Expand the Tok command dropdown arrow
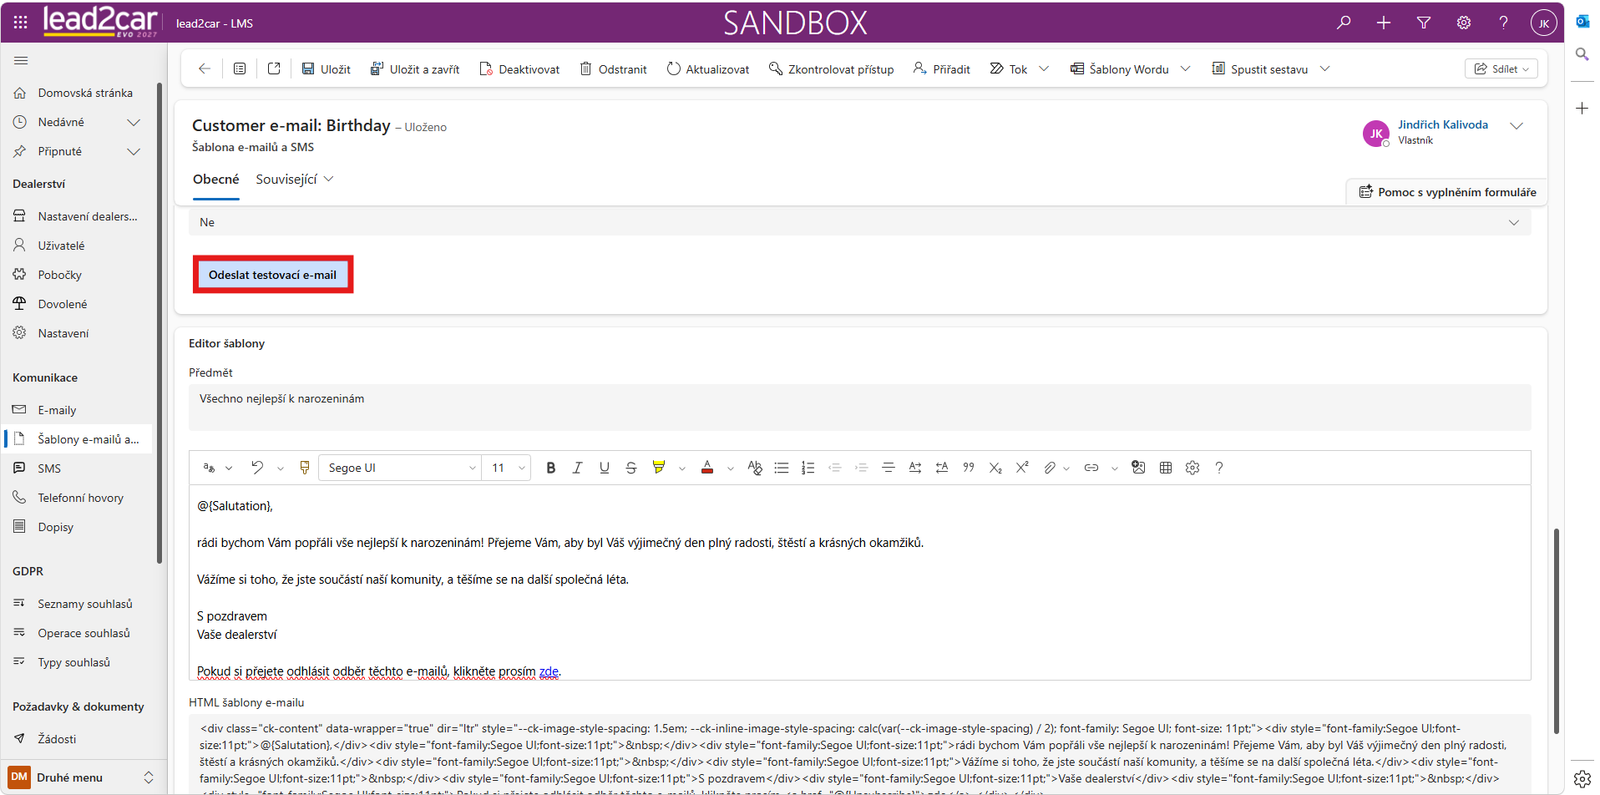This screenshot has width=1600, height=795. click(1044, 69)
